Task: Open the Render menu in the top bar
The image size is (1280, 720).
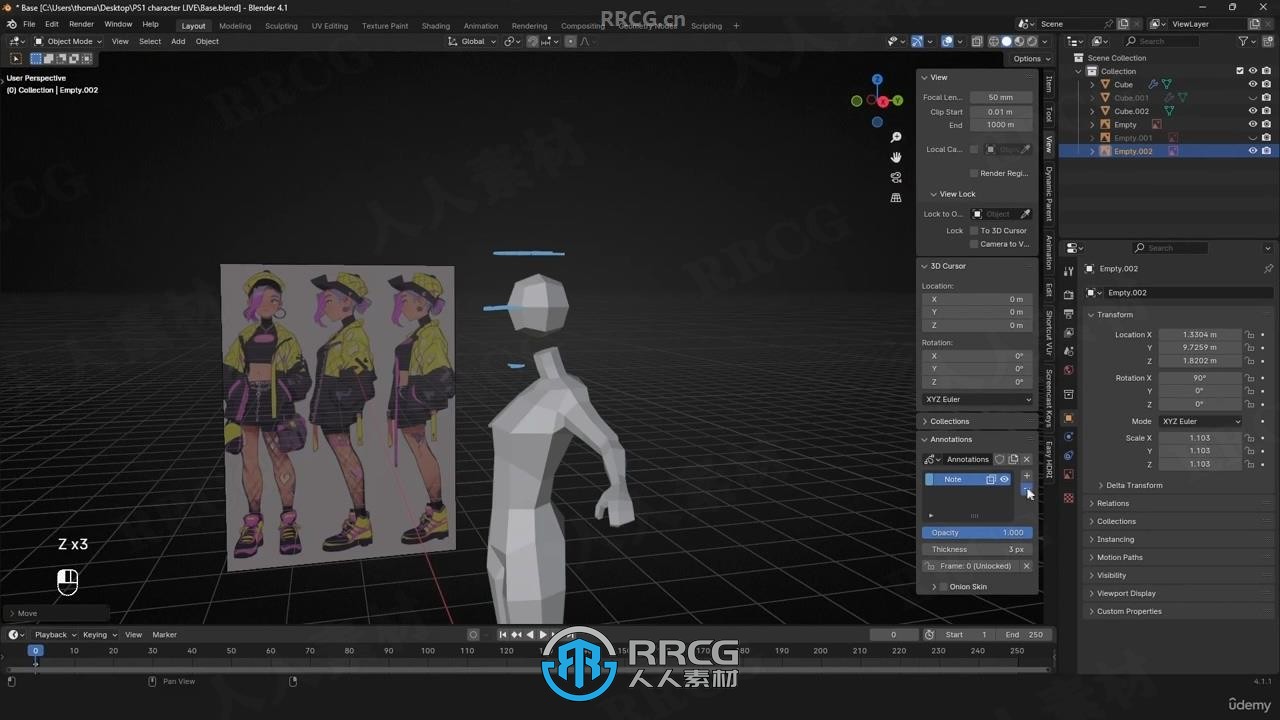Action: coord(81,24)
